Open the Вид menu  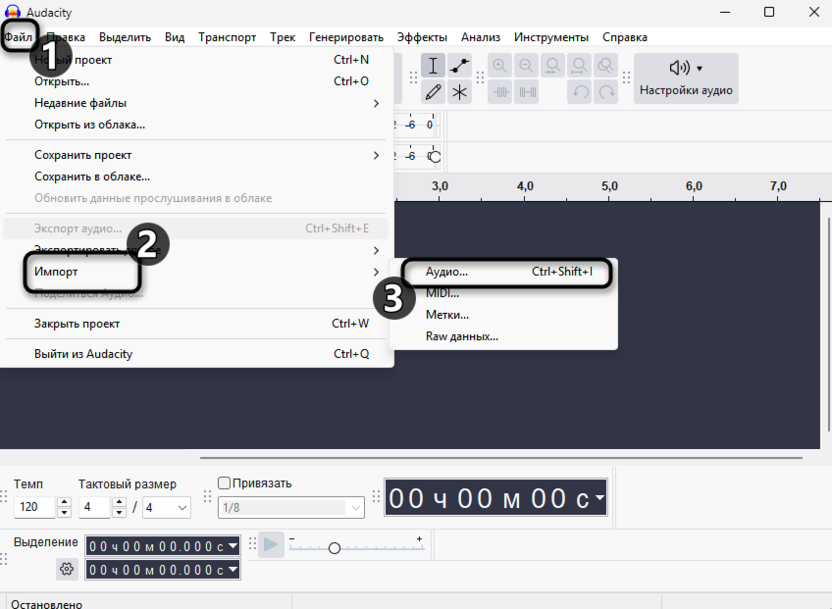click(x=175, y=37)
